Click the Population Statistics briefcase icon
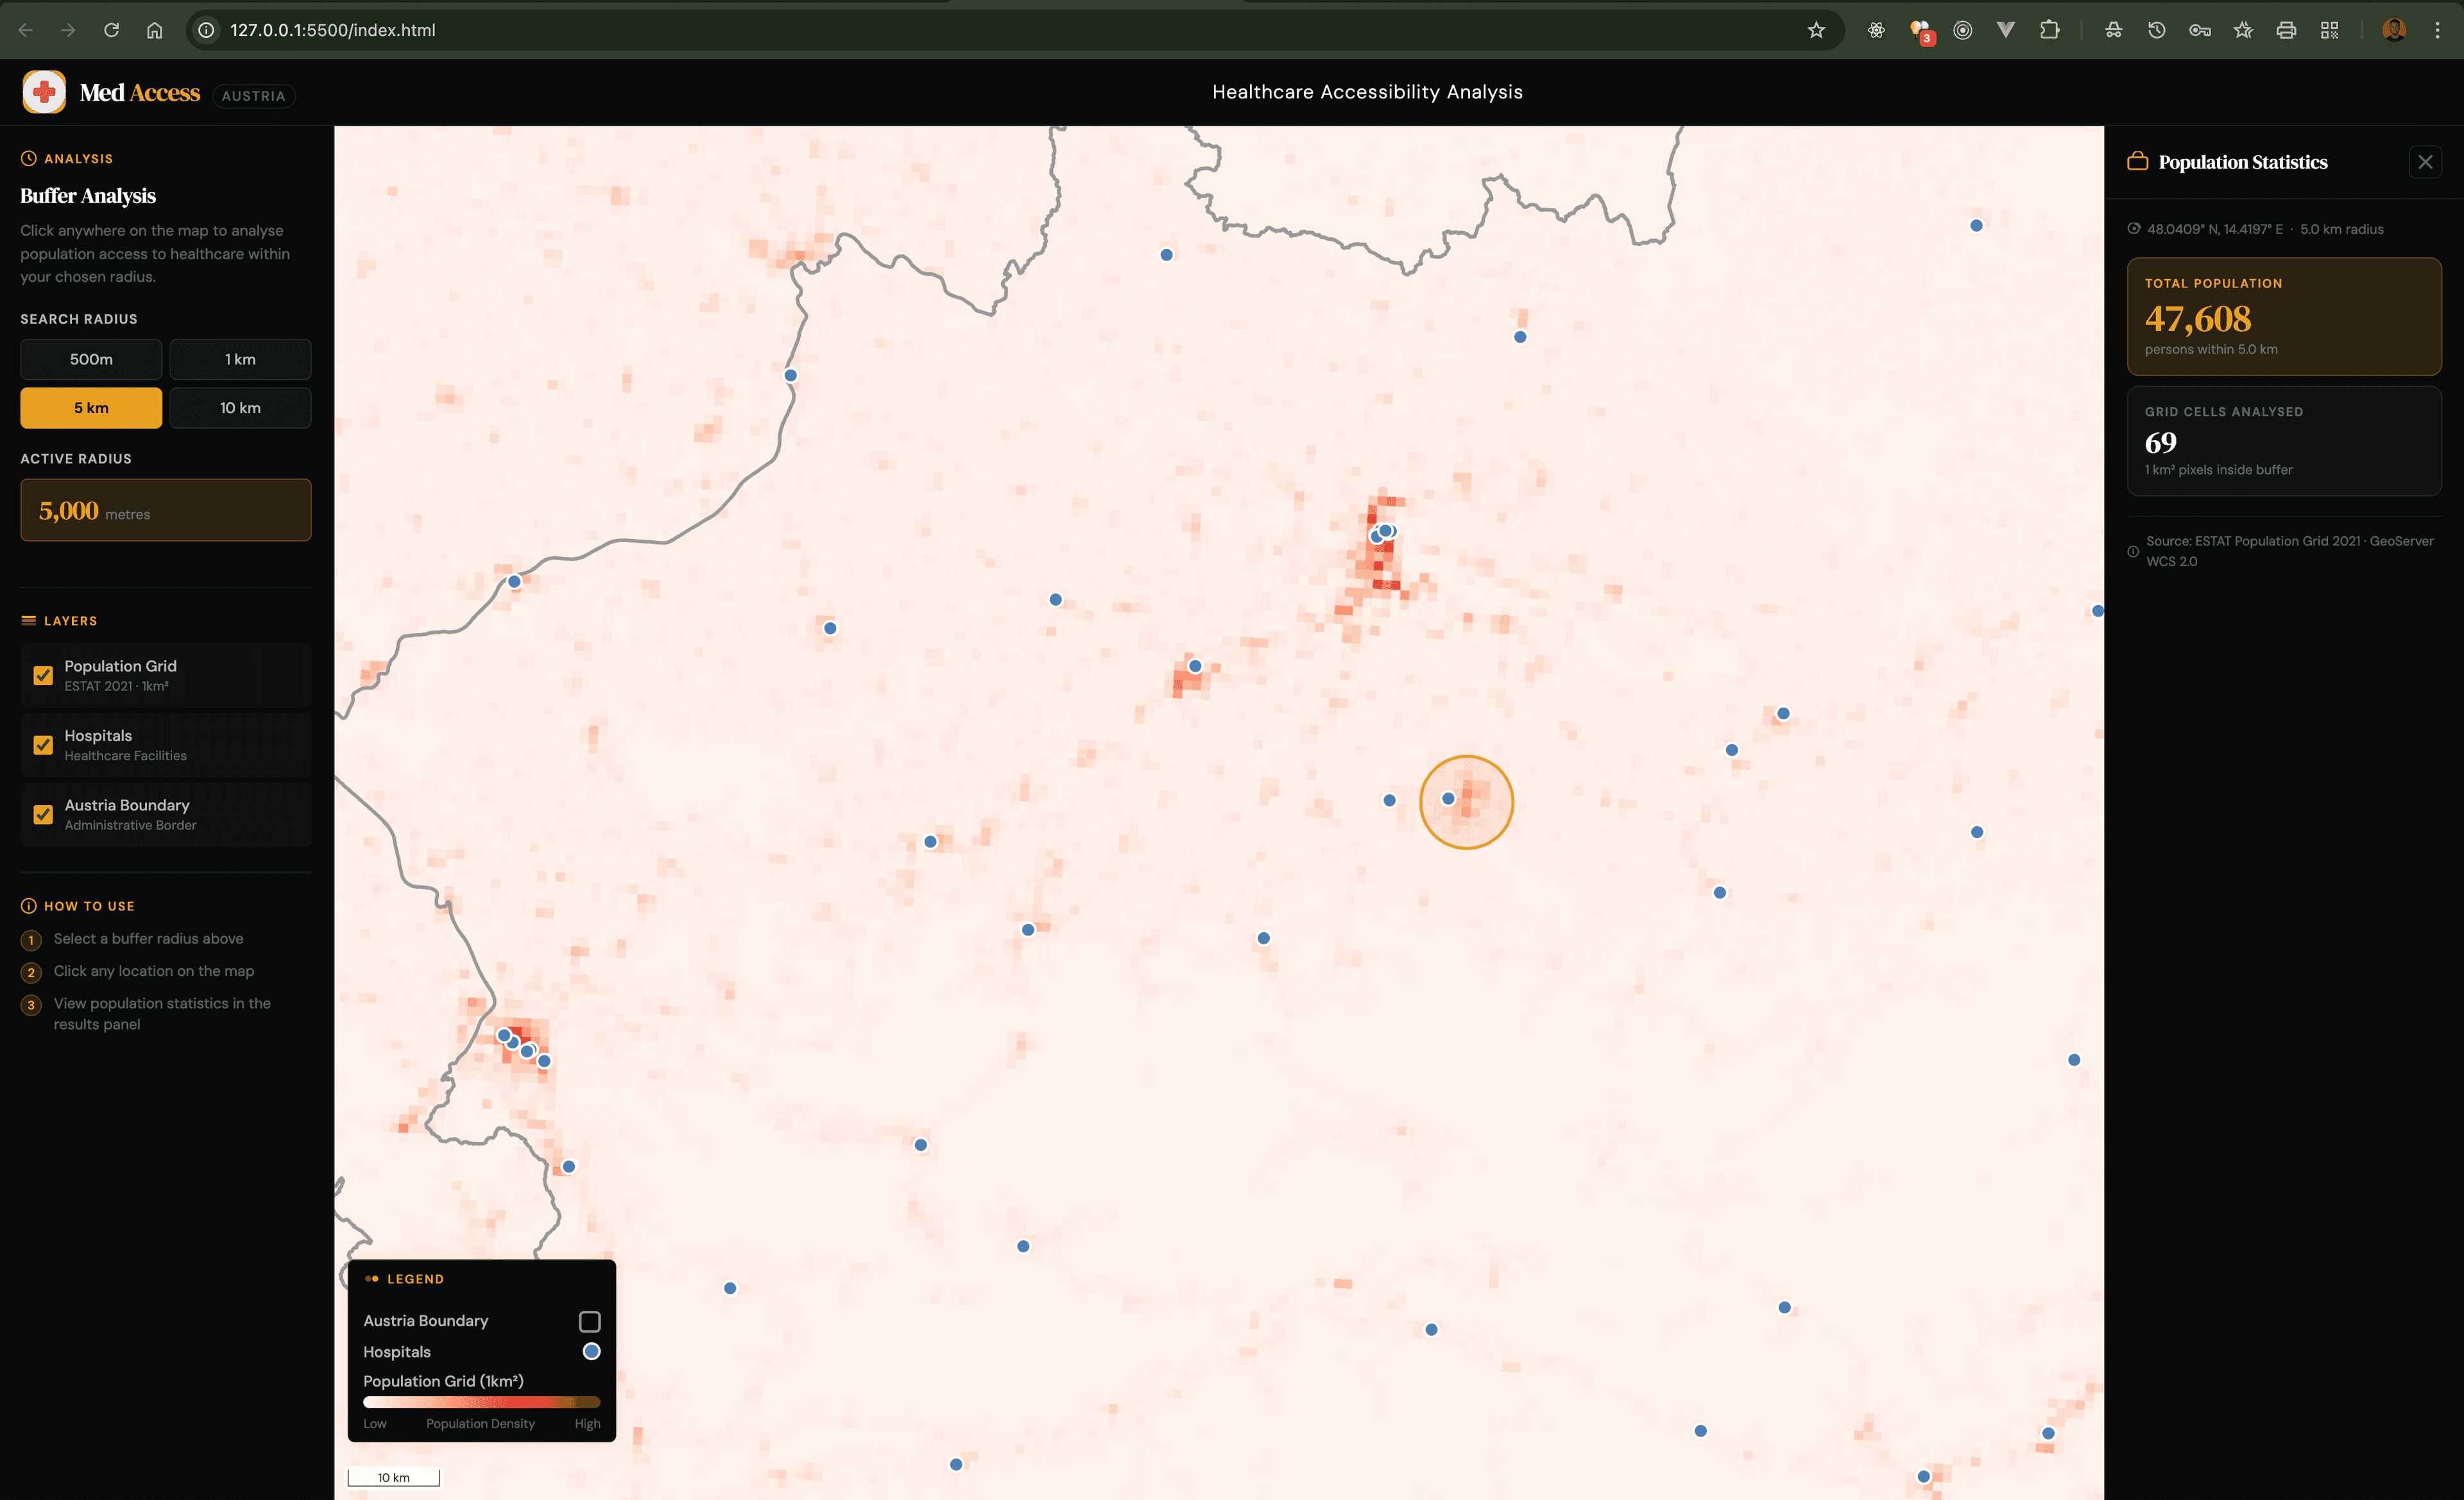Screen dimensions: 2464x1500 click(2137, 161)
